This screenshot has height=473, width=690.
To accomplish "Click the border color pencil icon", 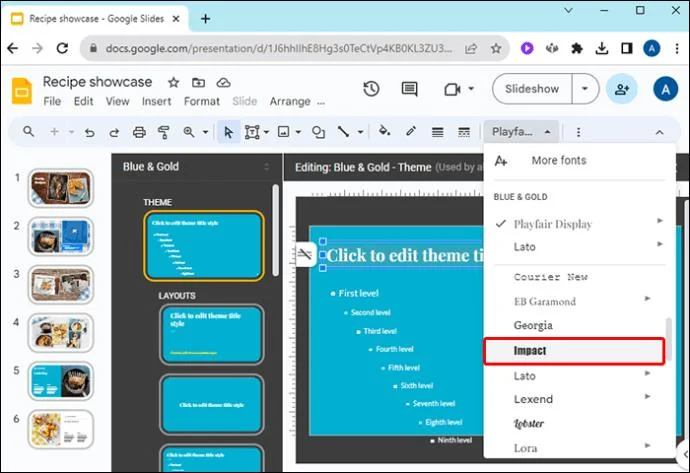I will [x=411, y=131].
